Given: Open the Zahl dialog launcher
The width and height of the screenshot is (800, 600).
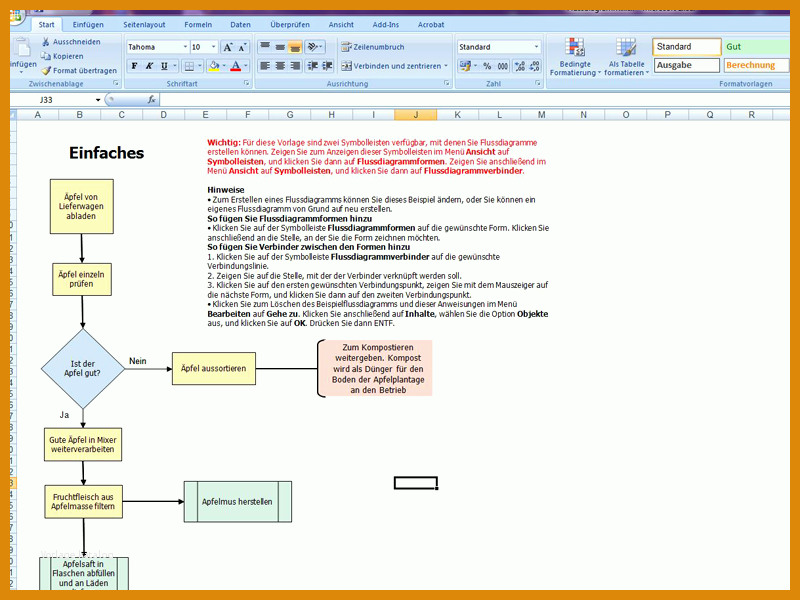Looking at the screenshot, I should coord(538,83).
